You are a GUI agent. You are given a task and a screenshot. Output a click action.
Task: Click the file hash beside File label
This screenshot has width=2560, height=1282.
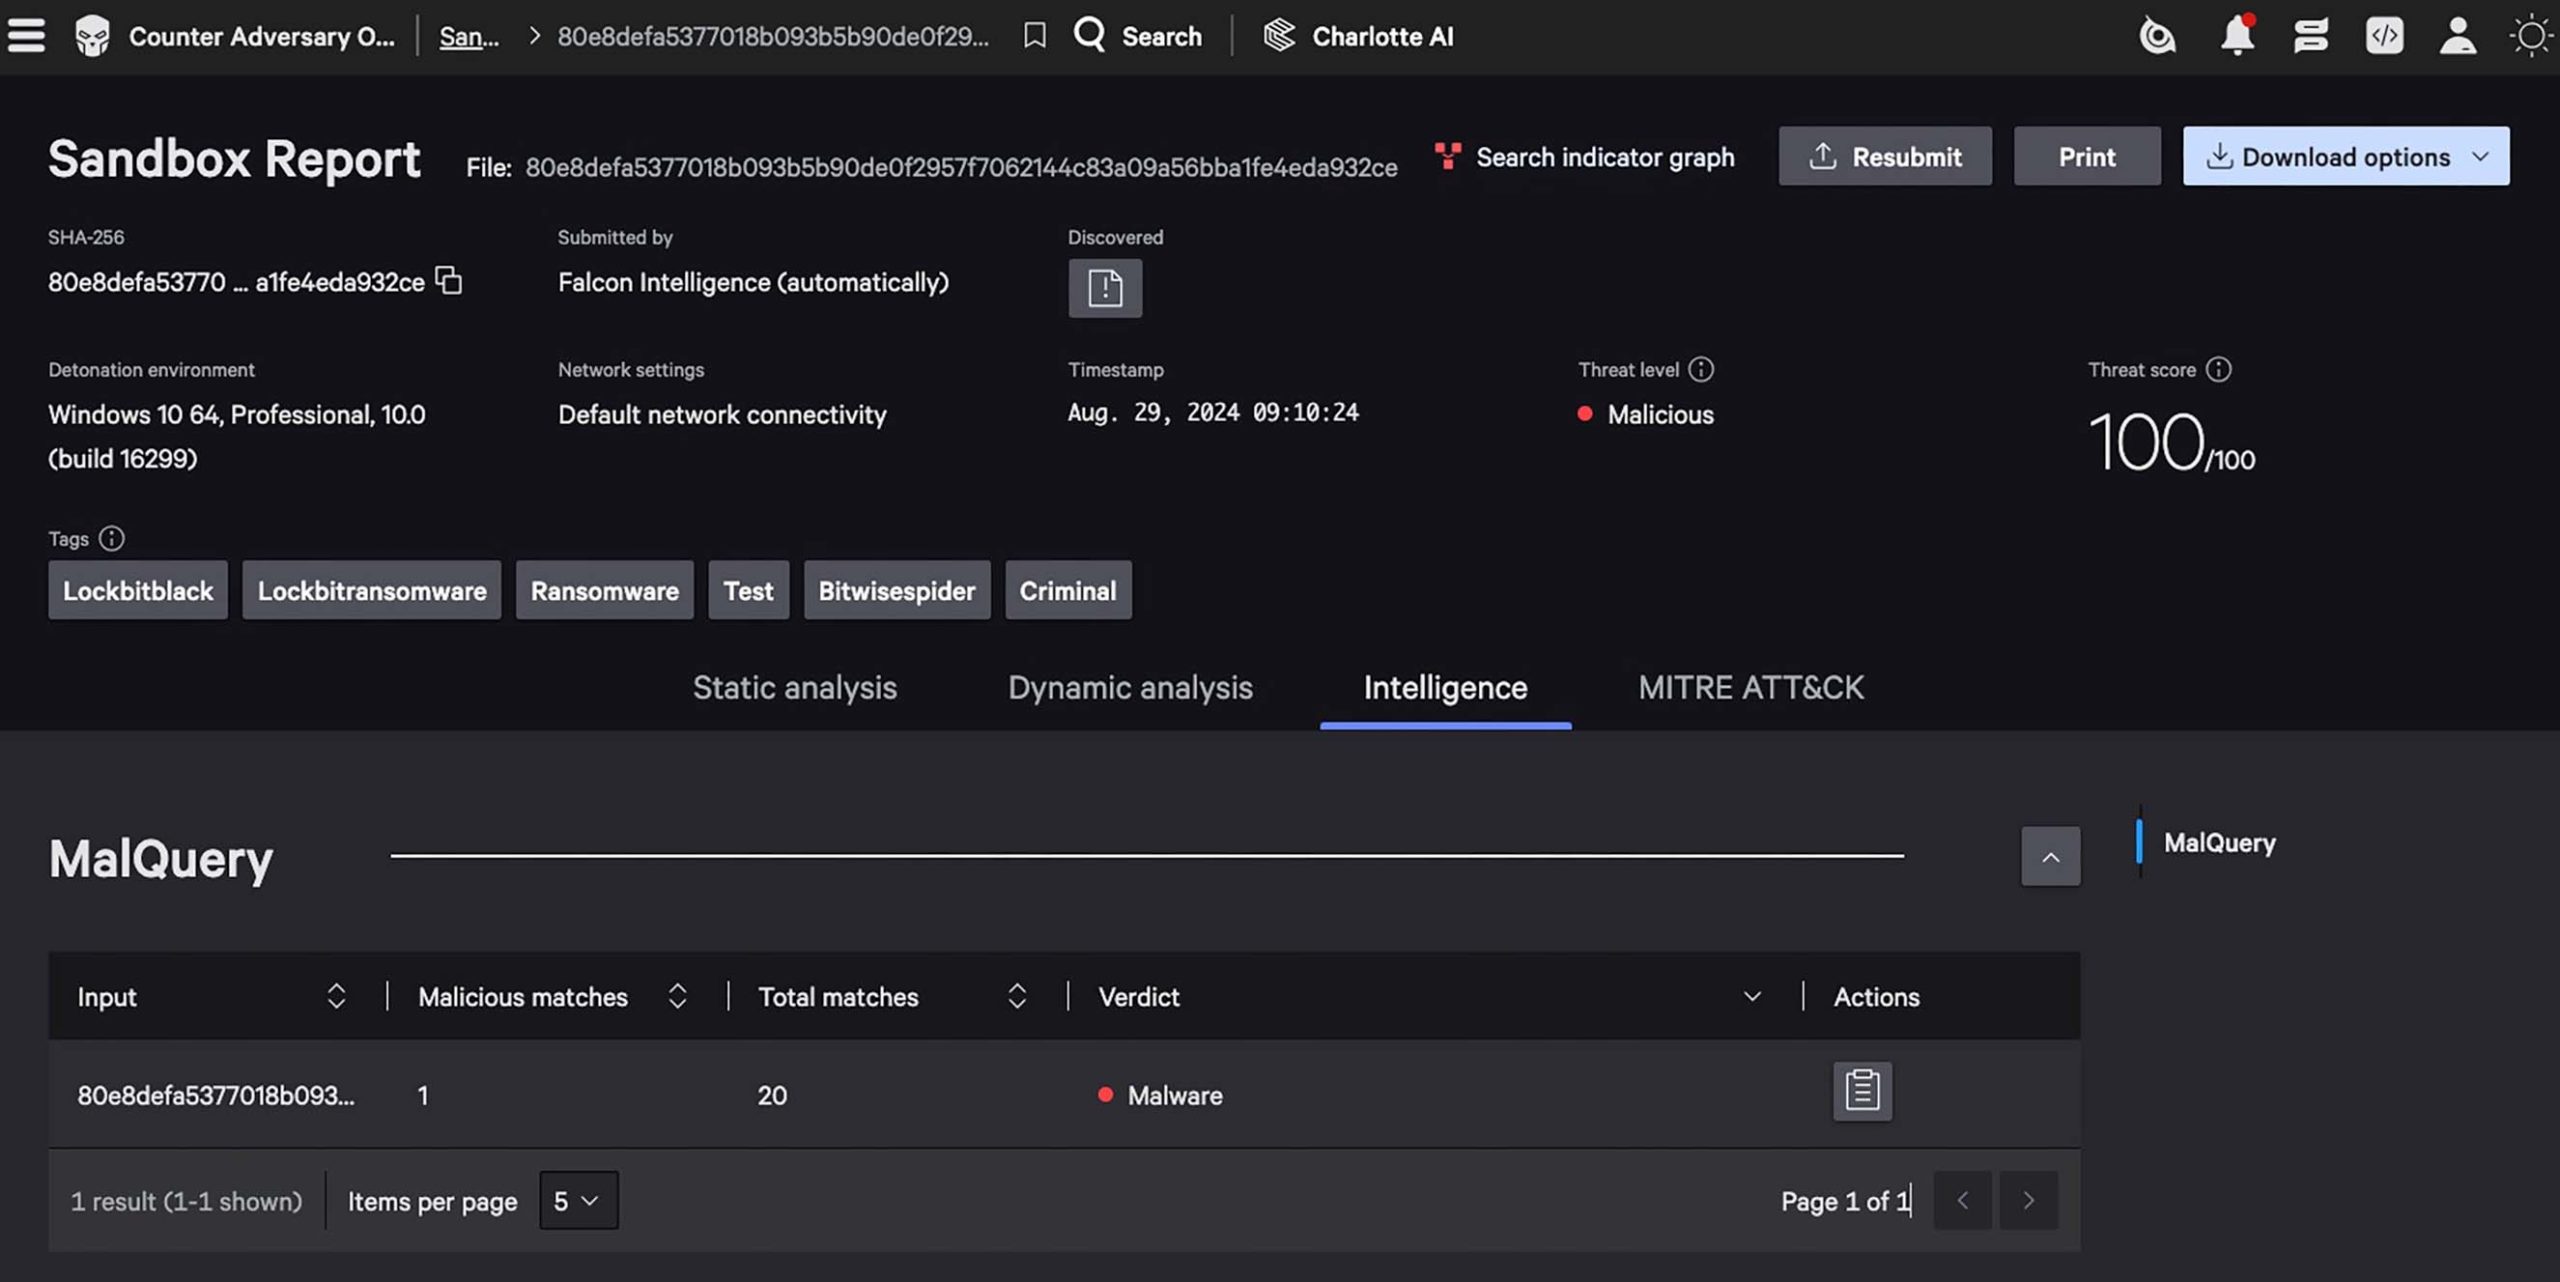coord(961,167)
